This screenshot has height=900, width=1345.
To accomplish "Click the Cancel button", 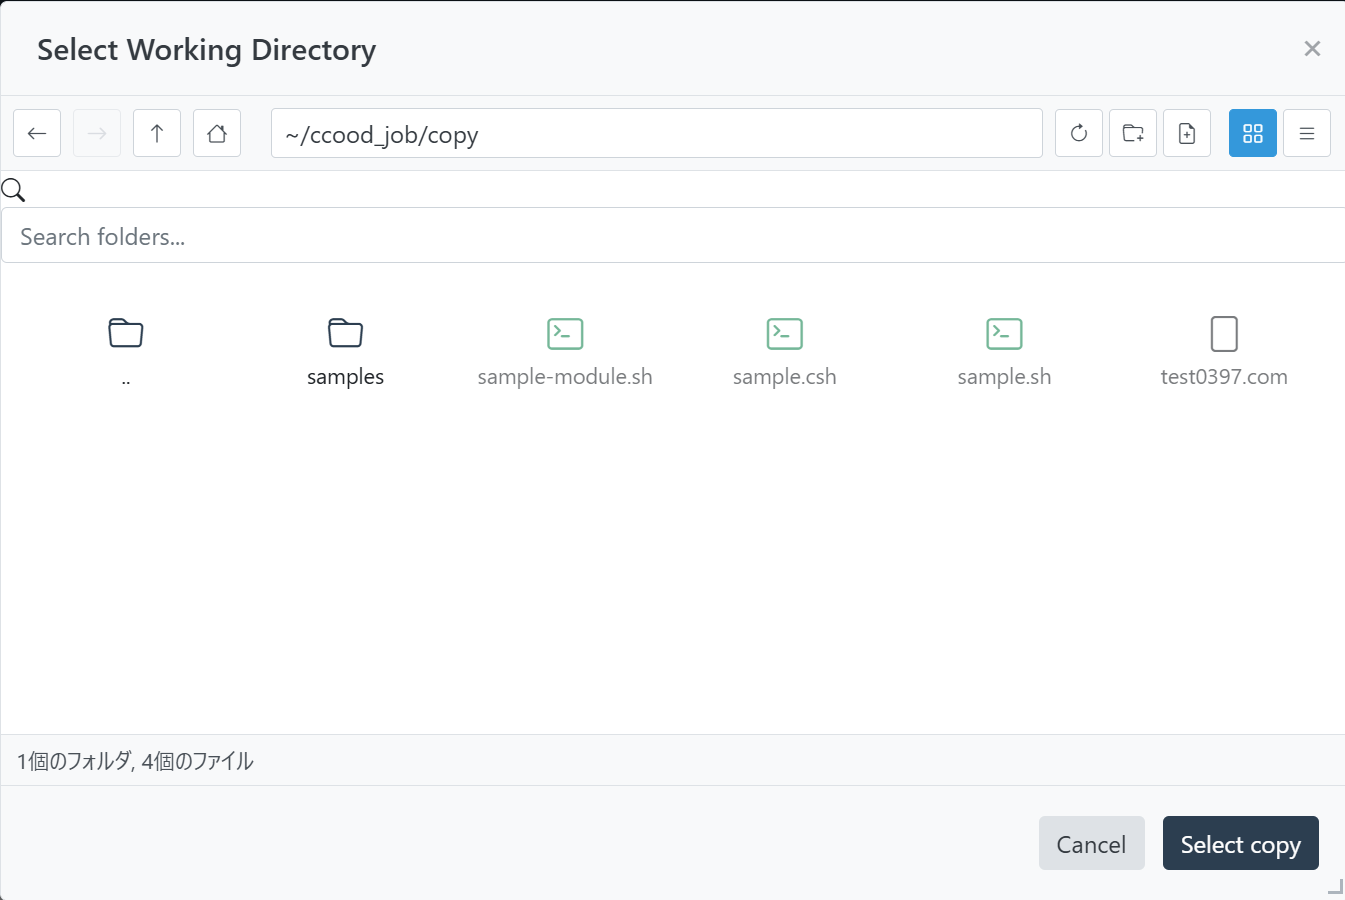I will coord(1092,843).
